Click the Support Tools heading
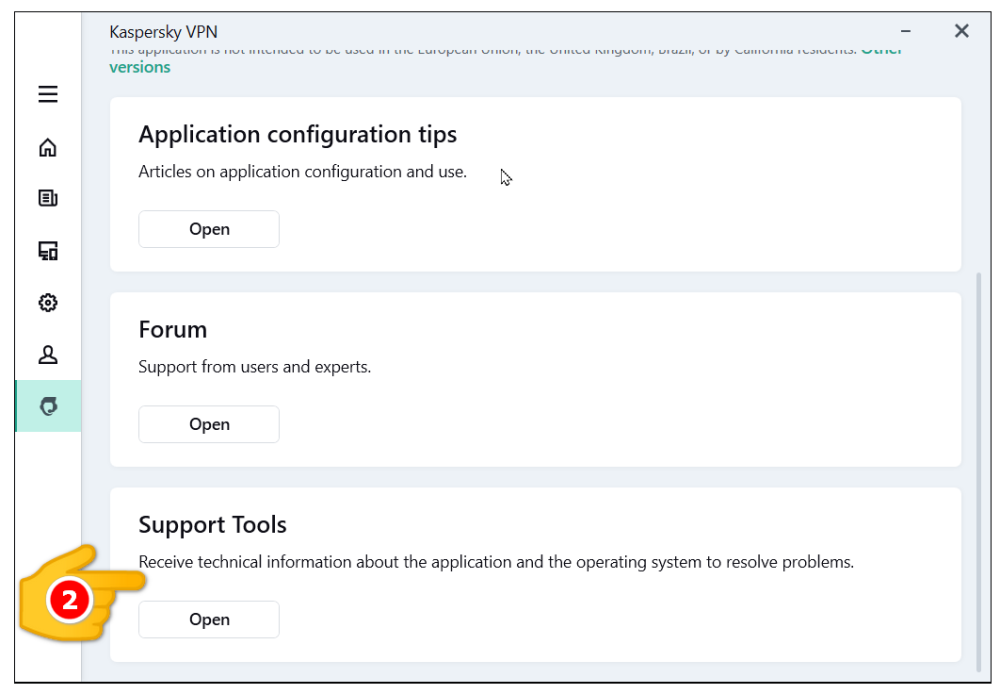Image resolution: width=1000 pixels, height=694 pixels. coord(212,525)
